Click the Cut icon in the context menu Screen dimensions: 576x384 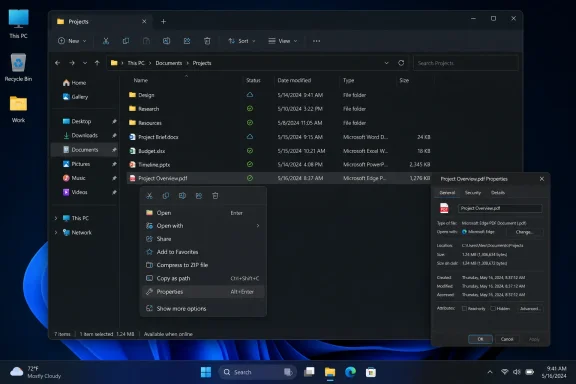pyautogui.click(x=149, y=196)
